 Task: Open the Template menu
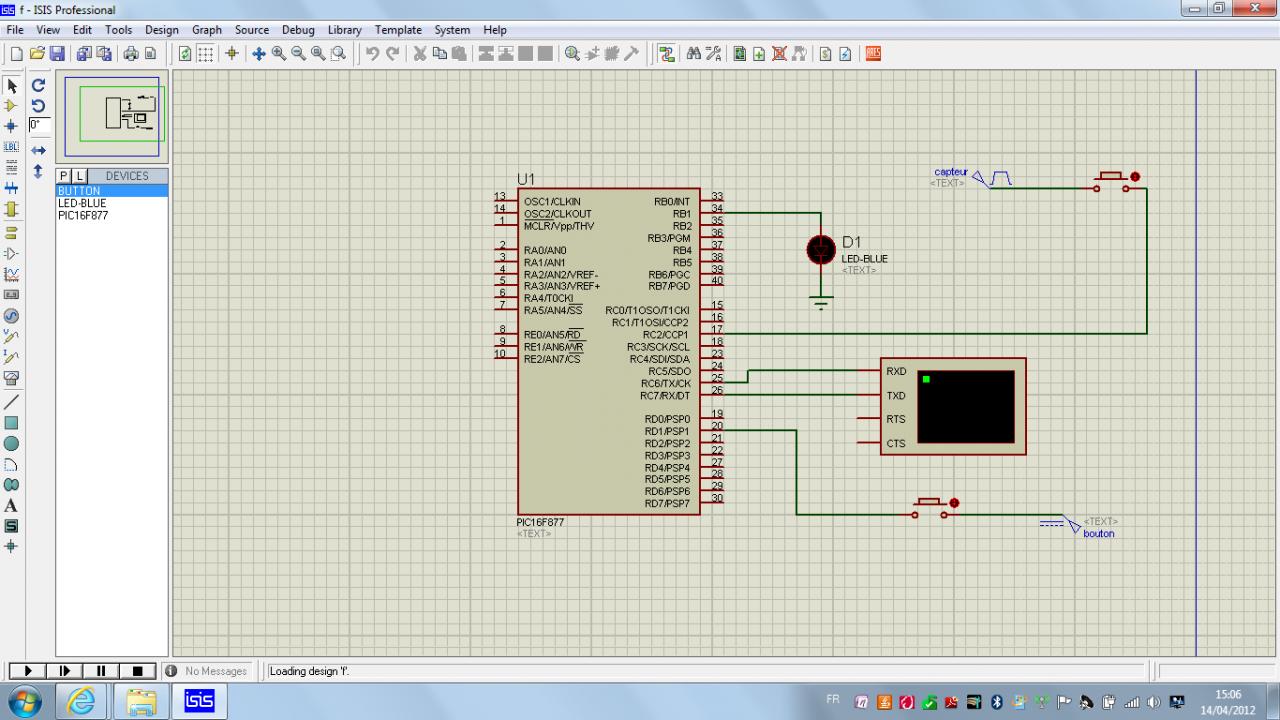click(x=398, y=30)
